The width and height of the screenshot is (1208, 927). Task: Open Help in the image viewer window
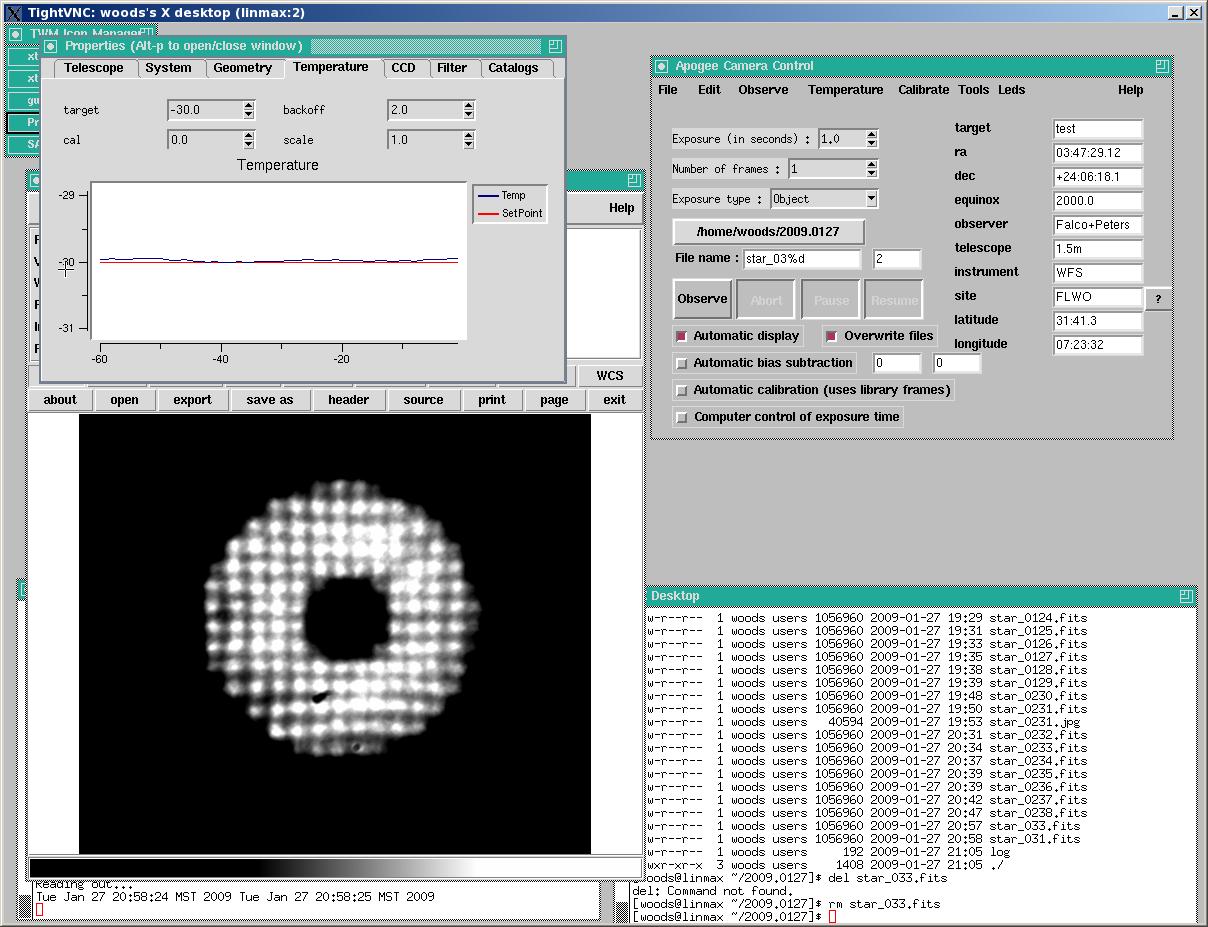pyautogui.click(x=622, y=208)
